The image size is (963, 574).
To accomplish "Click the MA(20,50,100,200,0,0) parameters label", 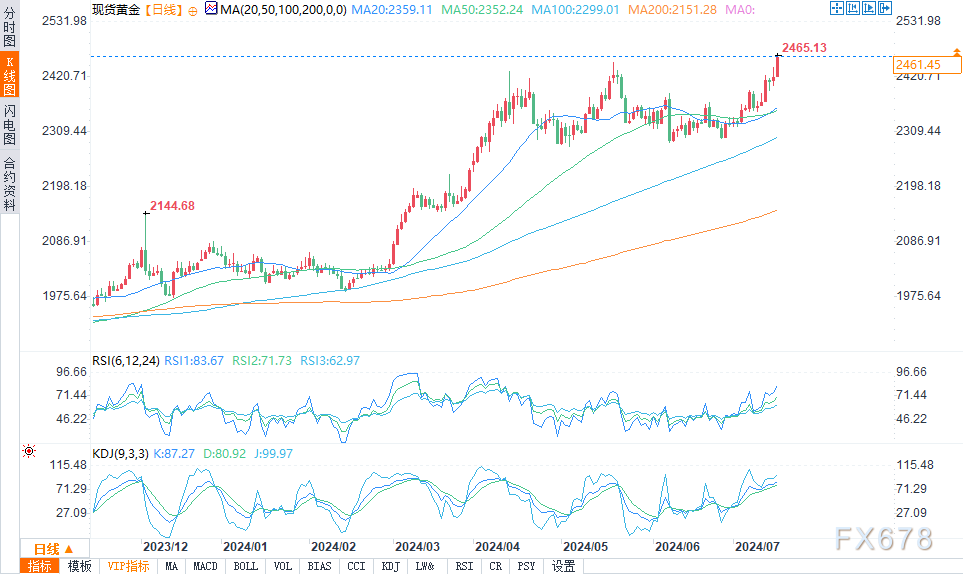I will (x=283, y=10).
